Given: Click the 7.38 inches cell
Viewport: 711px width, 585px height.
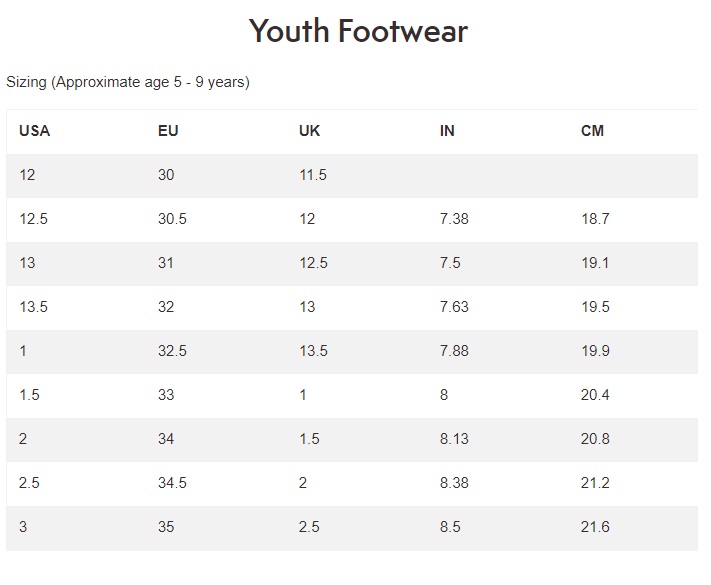Looking at the screenshot, I should (x=454, y=219).
